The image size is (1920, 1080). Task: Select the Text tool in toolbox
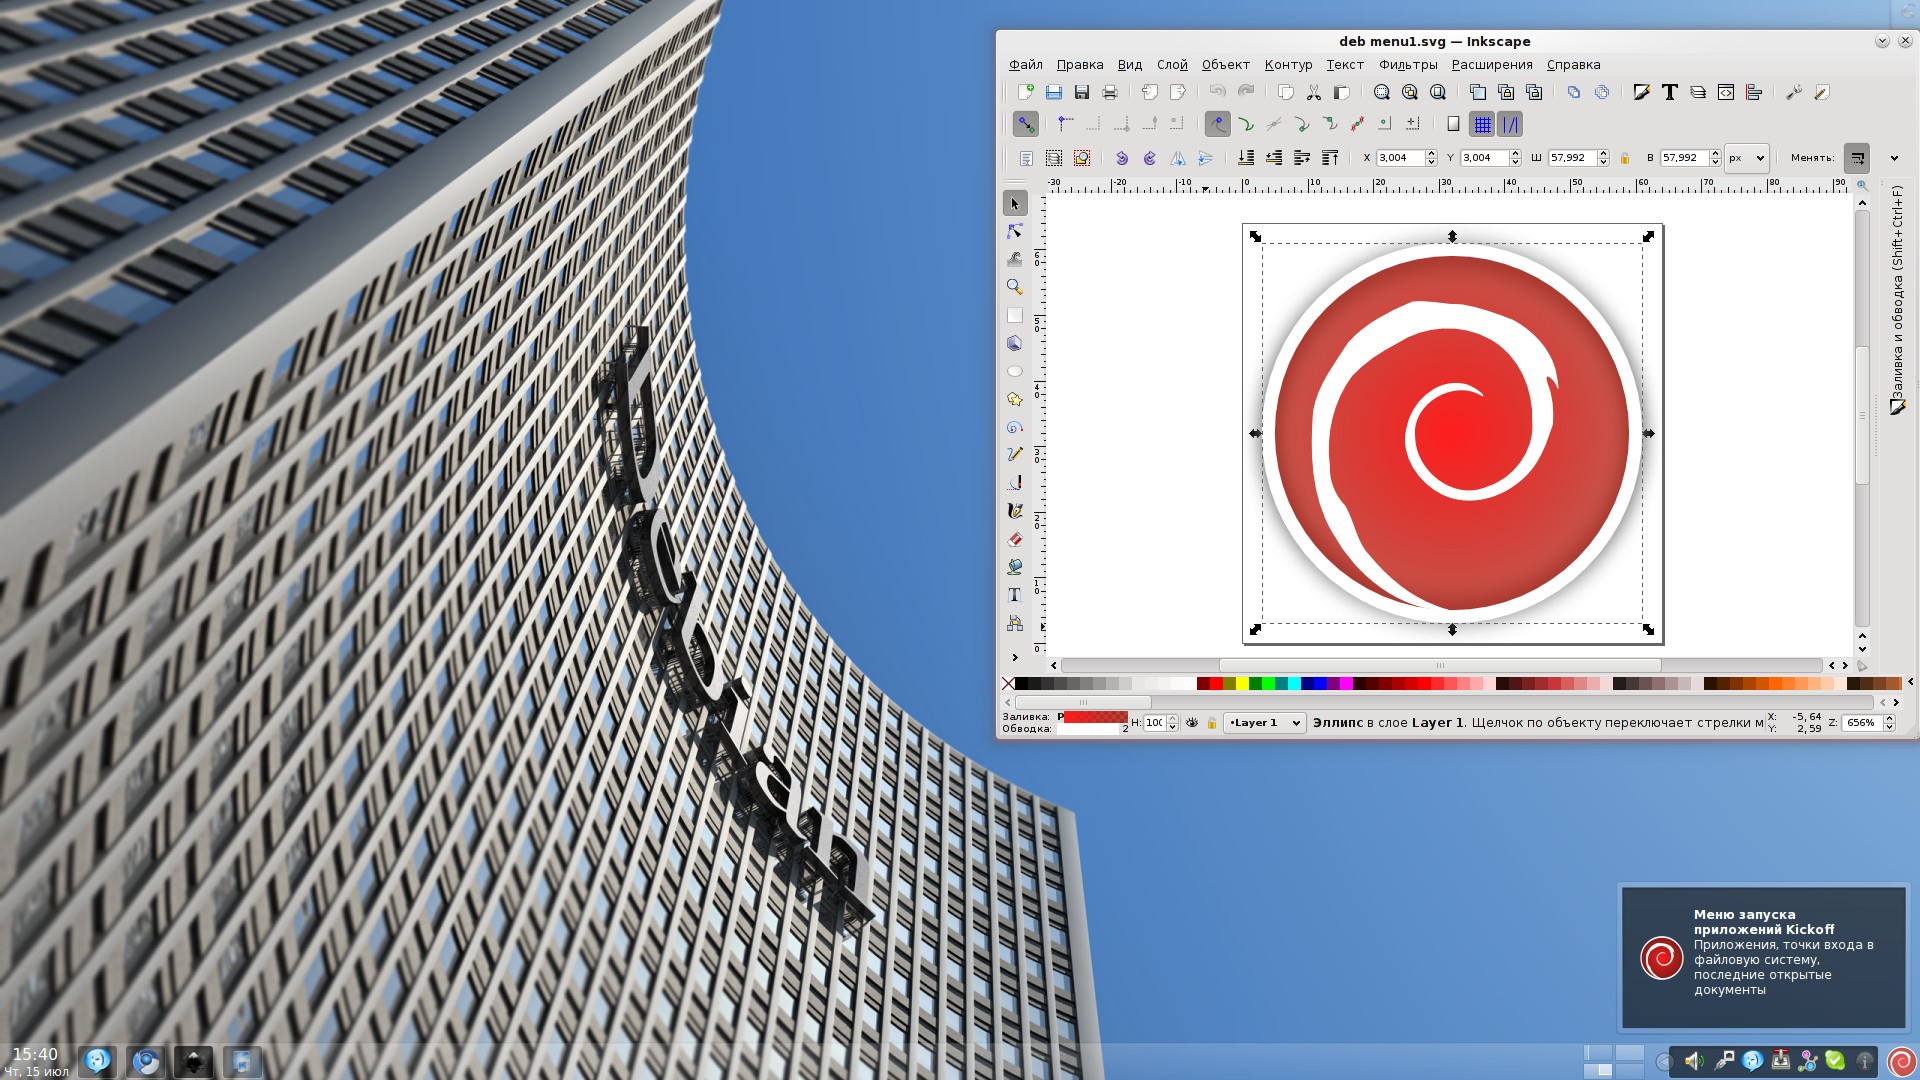1014,595
